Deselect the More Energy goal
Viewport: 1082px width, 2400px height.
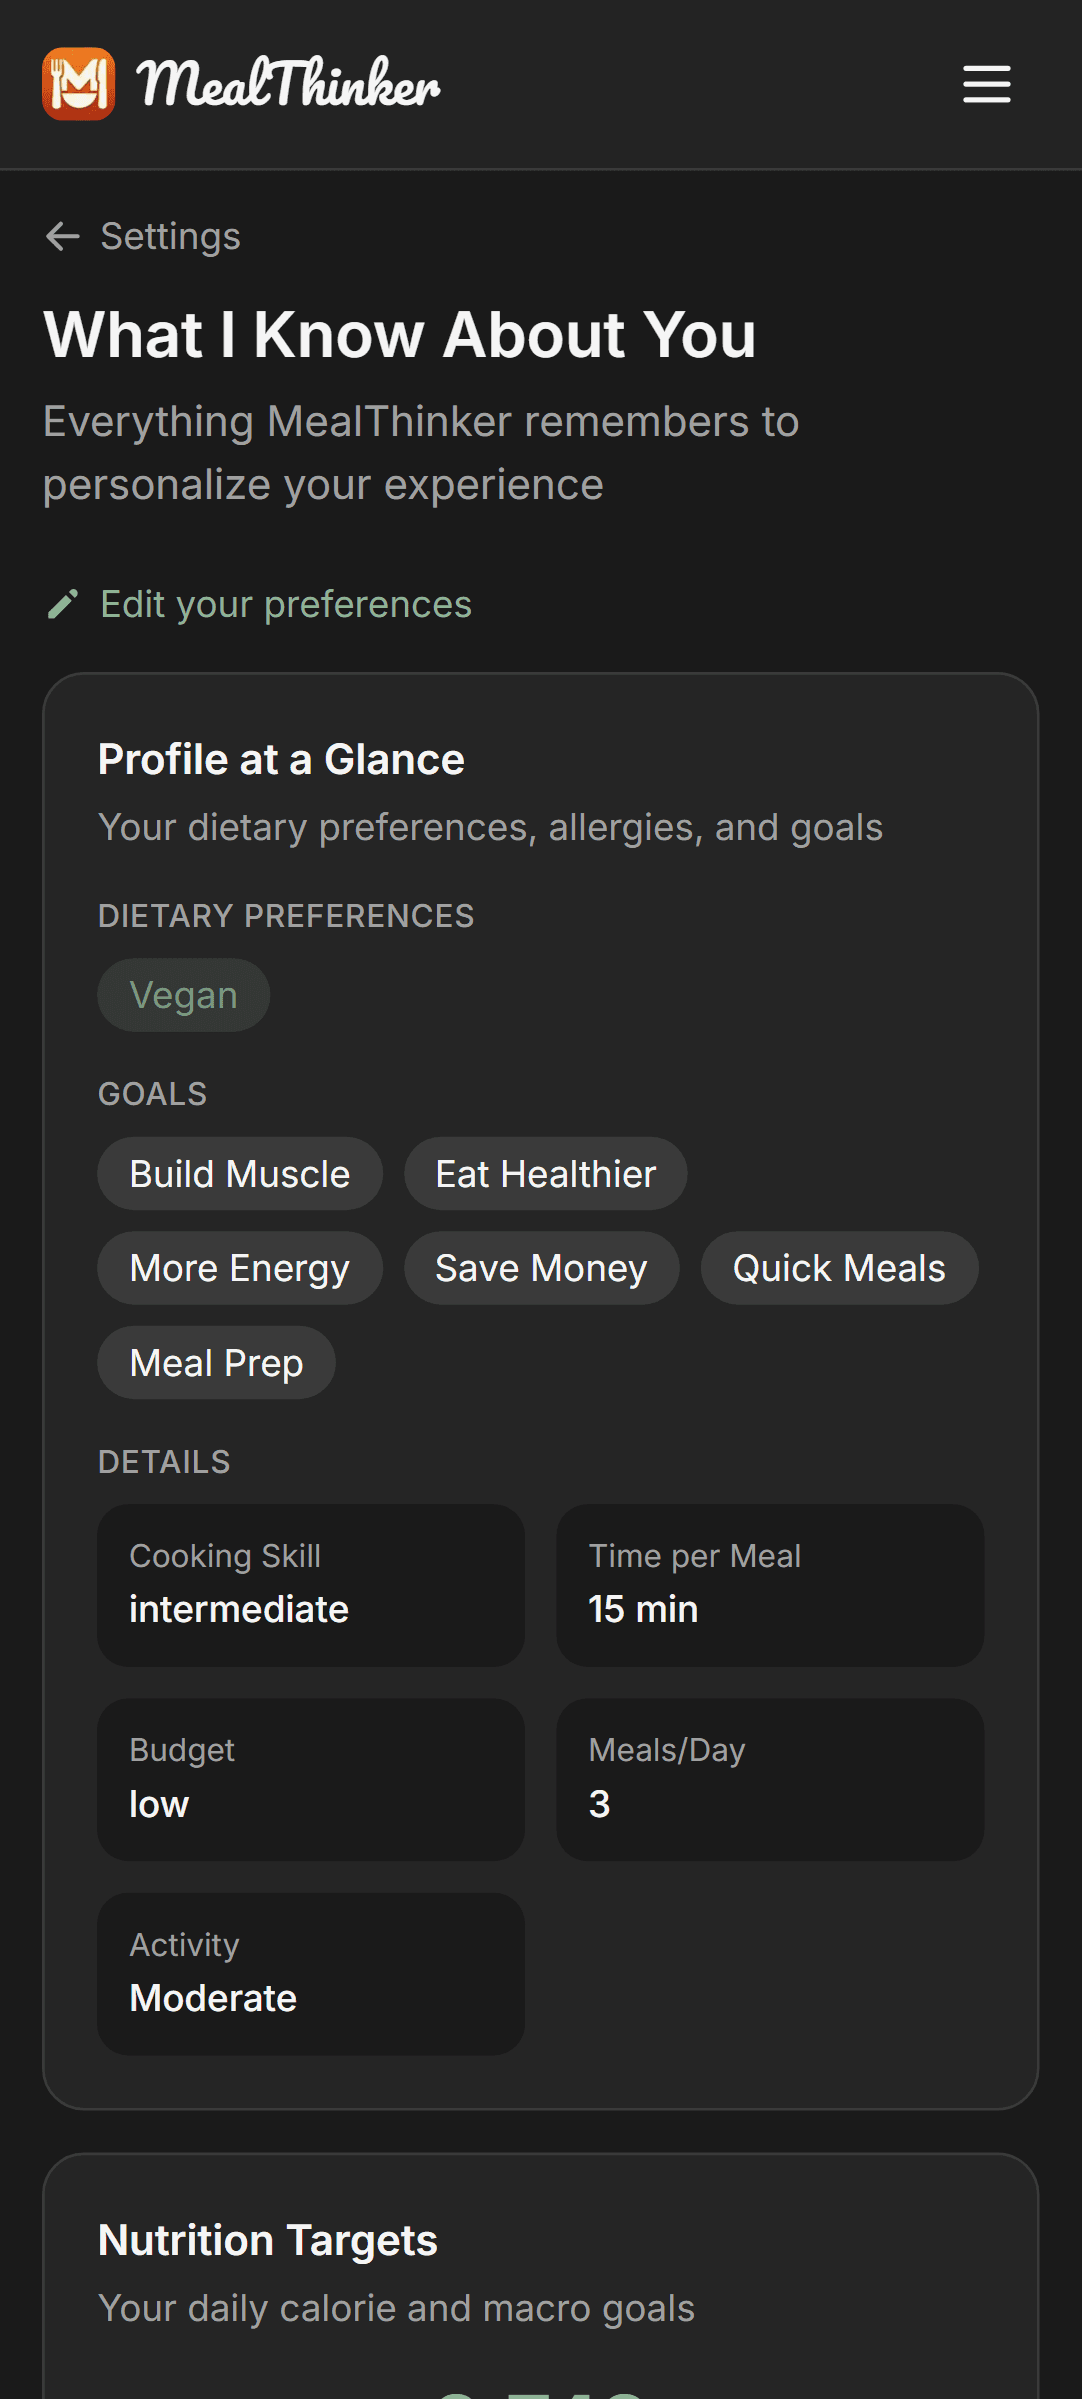click(239, 1267)
